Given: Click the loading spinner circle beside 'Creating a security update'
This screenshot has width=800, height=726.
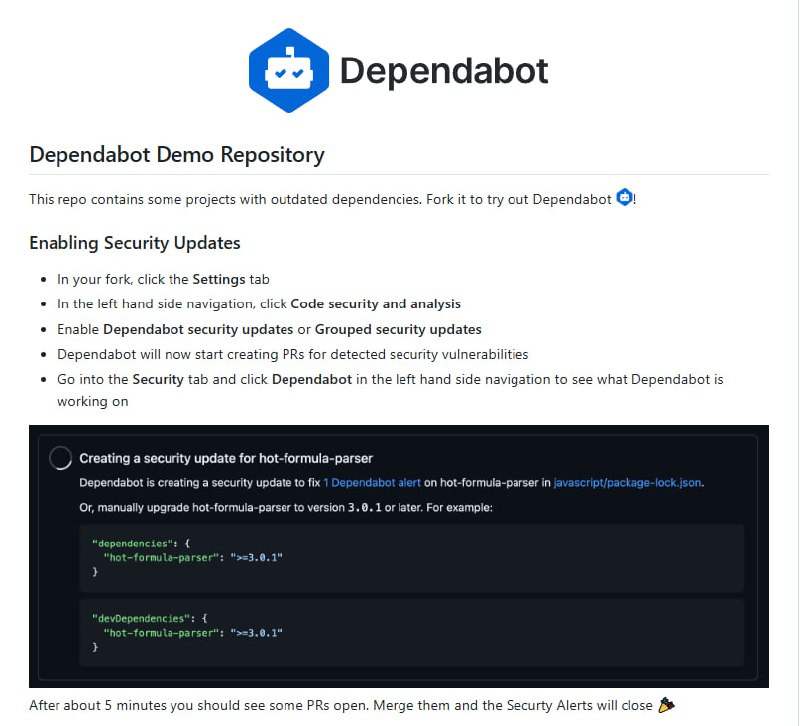Looking at the screenshot, I should [x=60, y=458].
